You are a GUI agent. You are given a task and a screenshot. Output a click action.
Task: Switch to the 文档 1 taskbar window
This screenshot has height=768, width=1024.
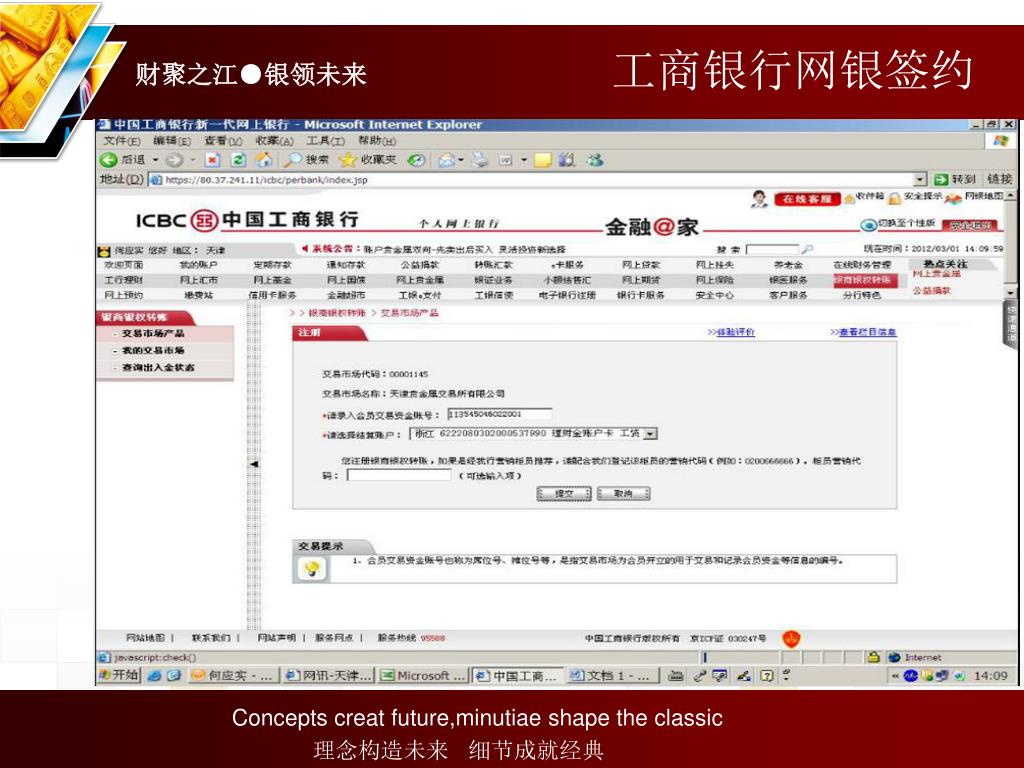click(x=612, y=676)
